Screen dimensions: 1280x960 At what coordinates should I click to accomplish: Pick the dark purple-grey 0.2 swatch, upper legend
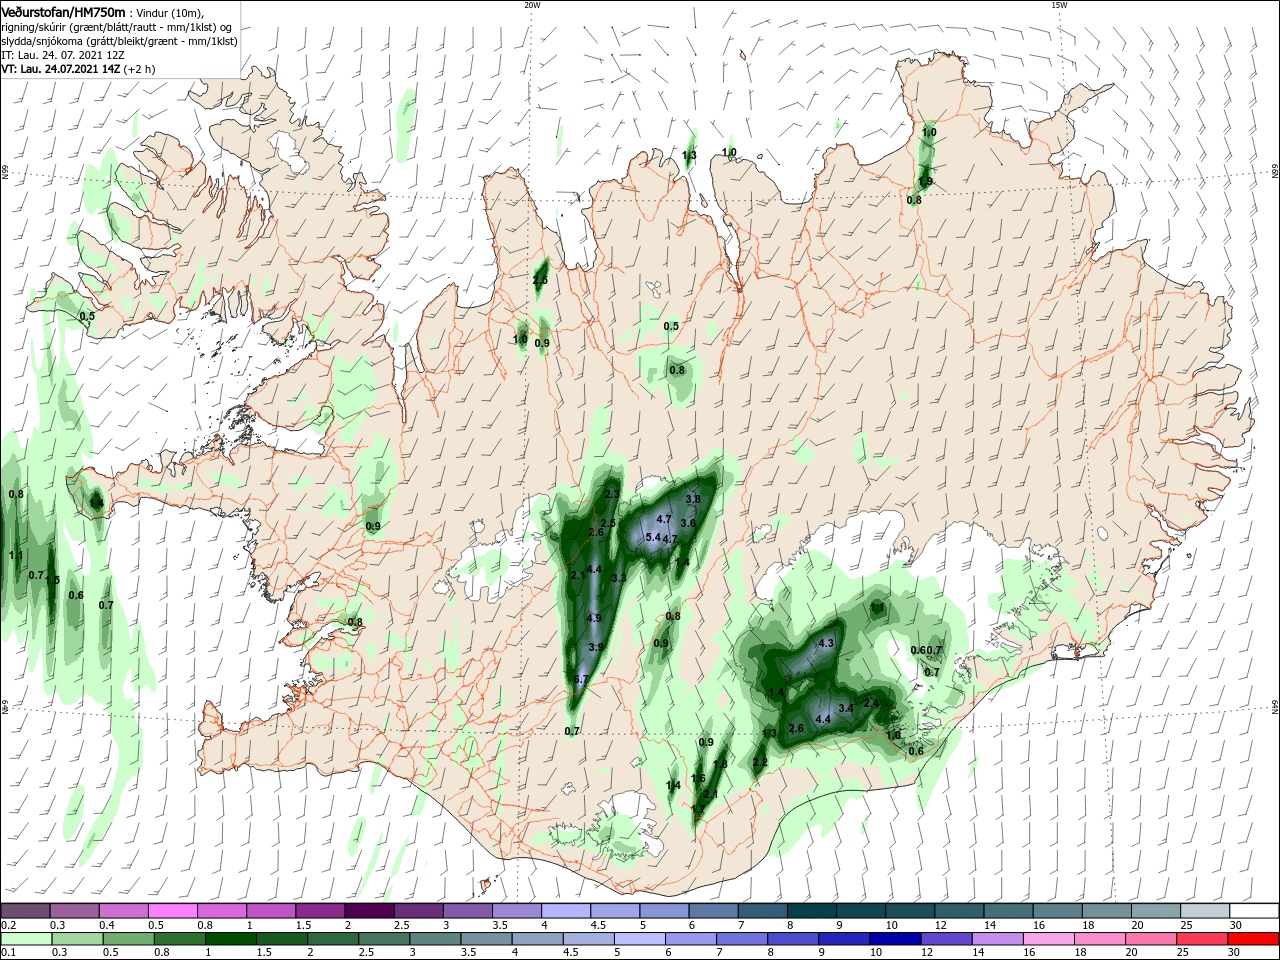(25, 911)
